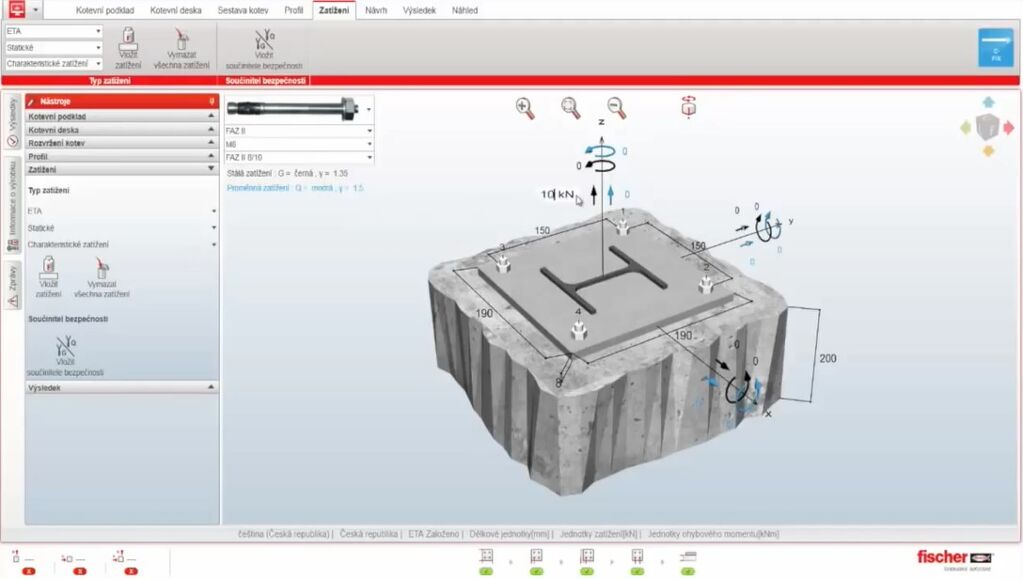Click Vymazat všechna zatížení in Nástroje panel
The image size is (1023, 579).
(x=102, y=277)
